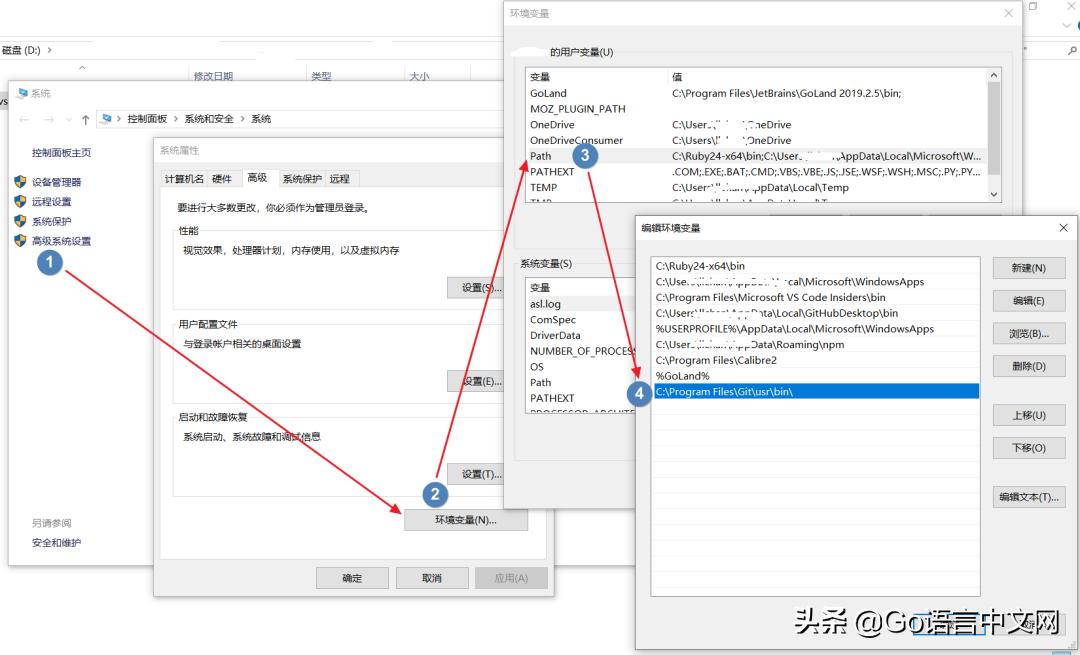The image size is (1080, 655).
Task: Switch to 硬件 tab in System Properties
Action: pyautogui.click(x=222, y=179)
